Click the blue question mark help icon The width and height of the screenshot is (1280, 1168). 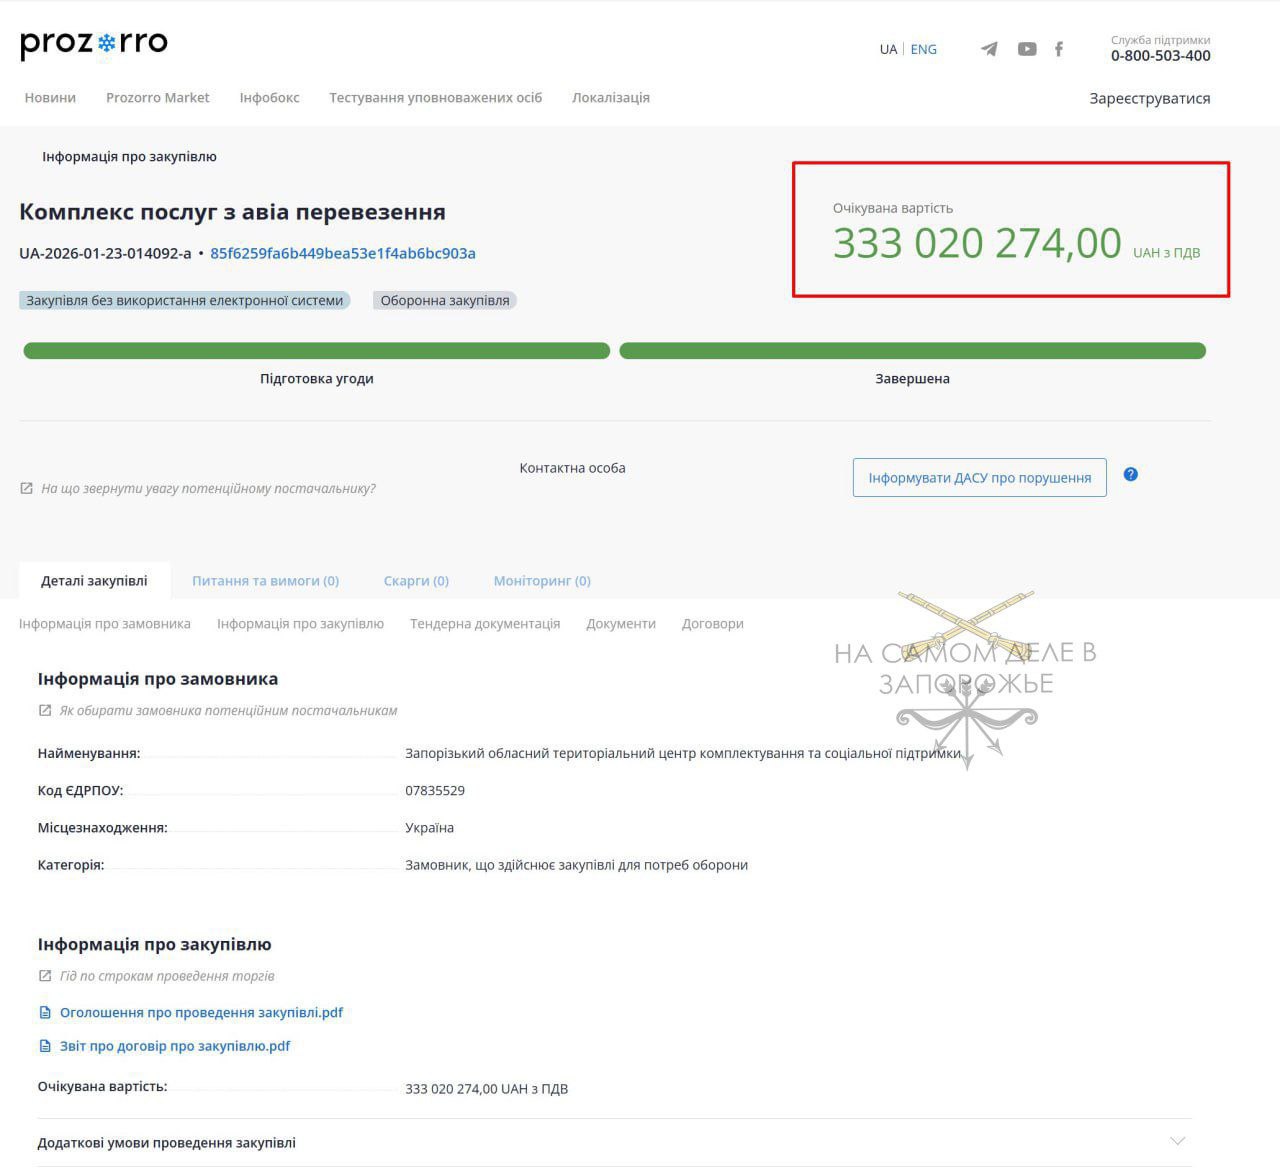1131,474
